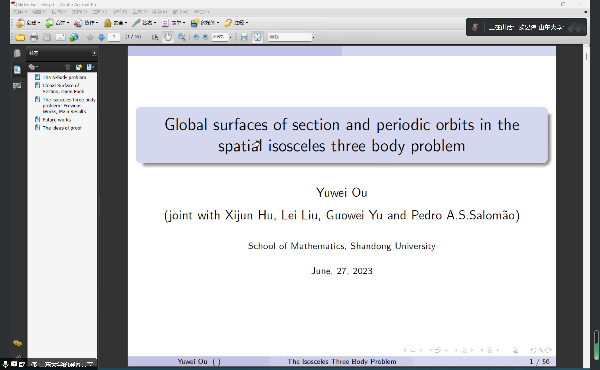Open the first menu in menu bar
Screen dimensions: 600x370
(20, 12)
